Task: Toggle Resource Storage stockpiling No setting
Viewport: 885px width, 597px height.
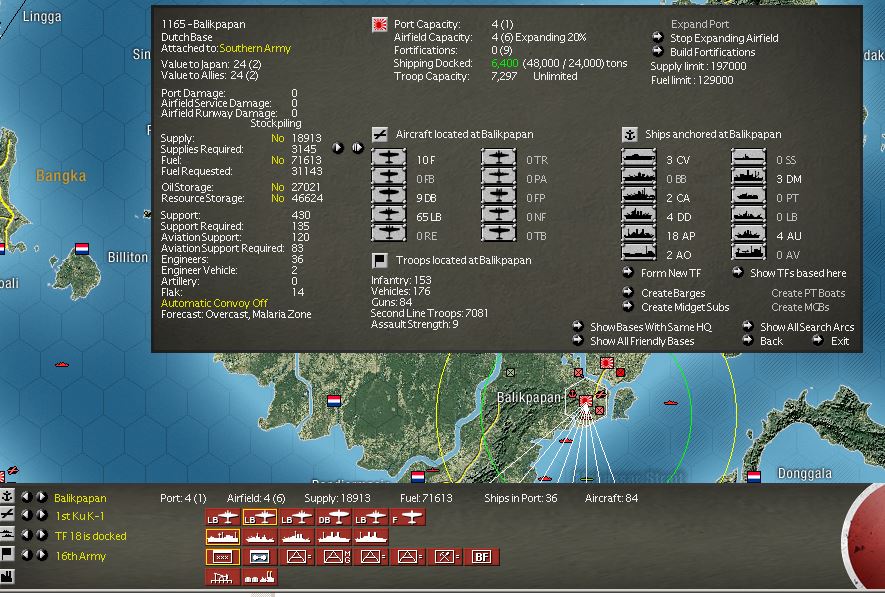Action: tap(277, 198)
